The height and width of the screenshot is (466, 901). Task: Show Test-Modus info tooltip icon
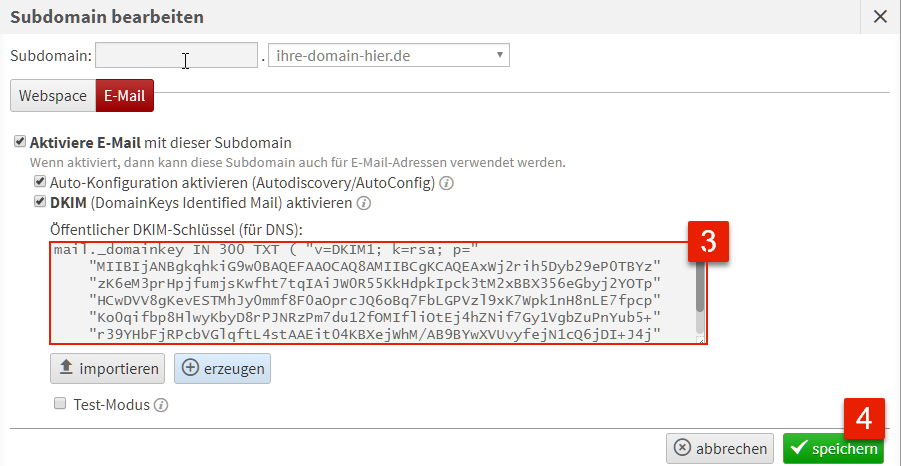pos(160,405)
